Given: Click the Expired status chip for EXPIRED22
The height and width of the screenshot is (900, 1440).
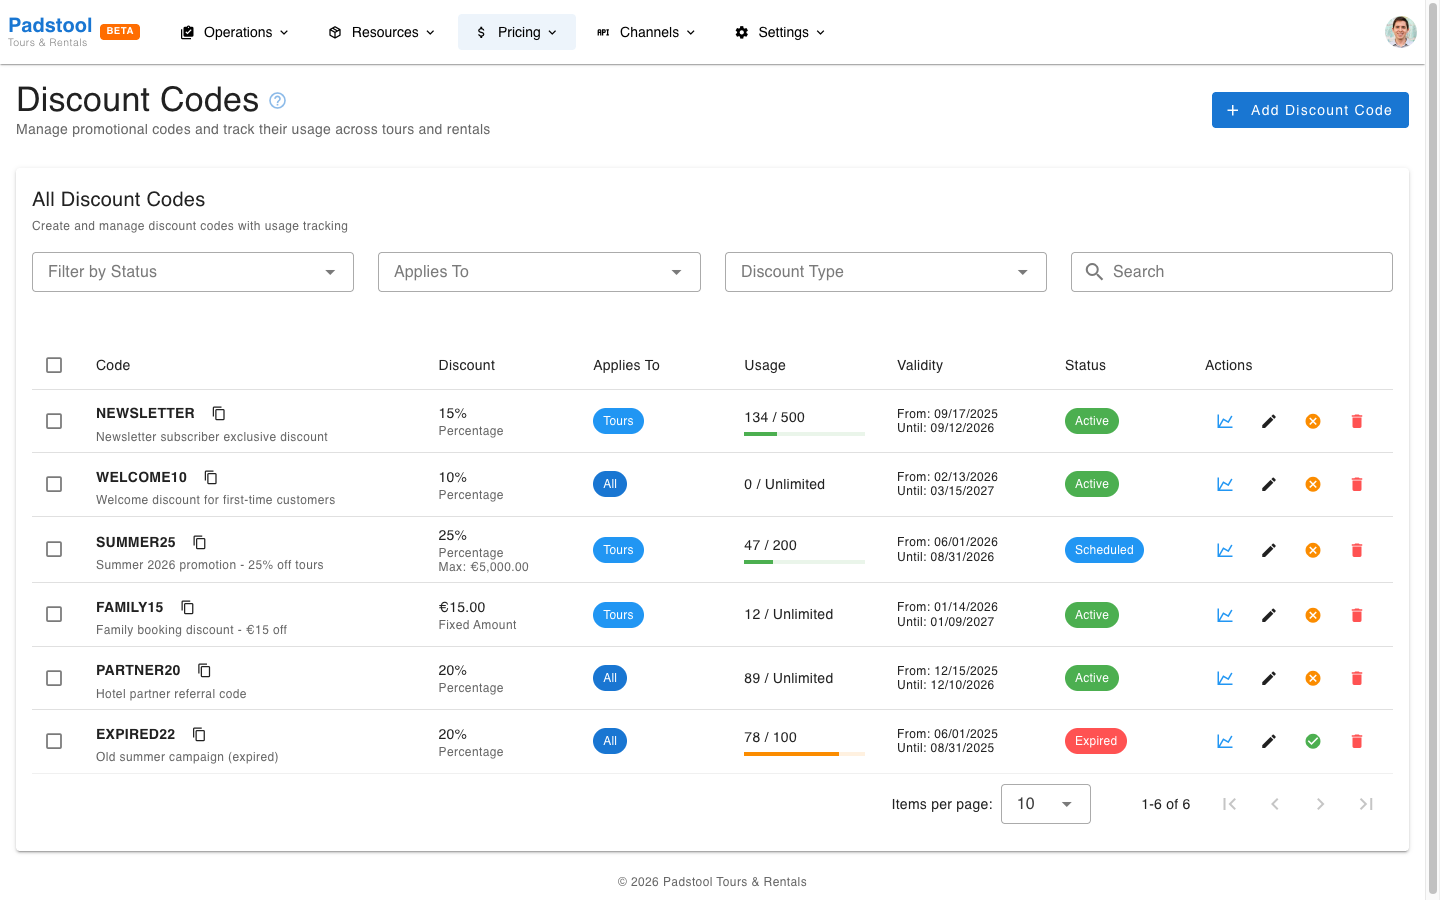Looking at the screenshot, I should (x=1096, y=741).
